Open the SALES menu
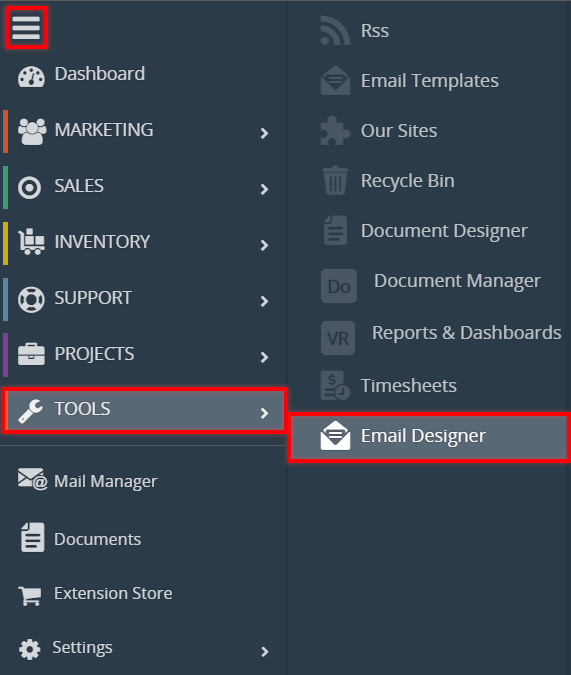This screenshot has width=571, height=675. point(79,186)
